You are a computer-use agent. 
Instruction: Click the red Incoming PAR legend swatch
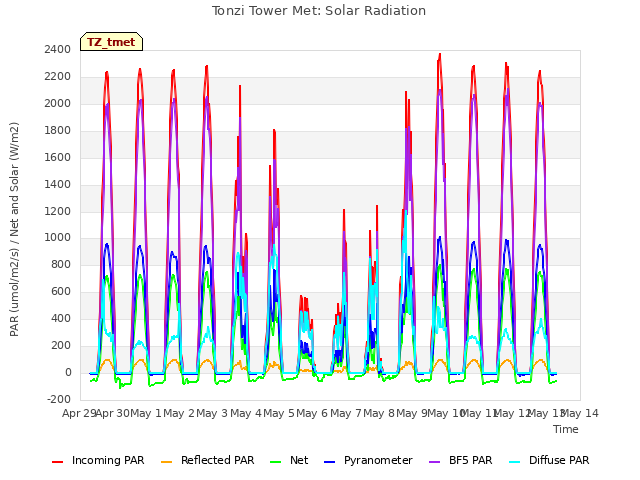click(58, 462)
